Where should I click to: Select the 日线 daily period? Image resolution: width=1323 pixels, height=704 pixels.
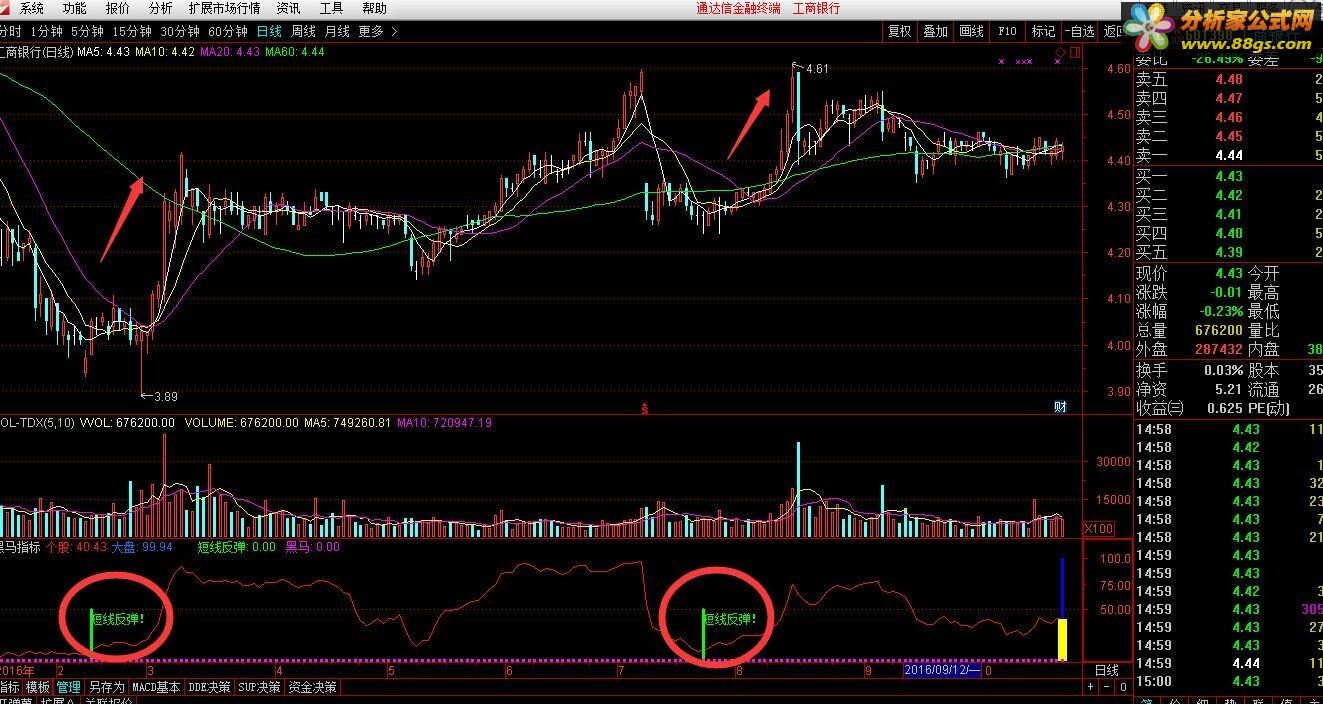269,31
